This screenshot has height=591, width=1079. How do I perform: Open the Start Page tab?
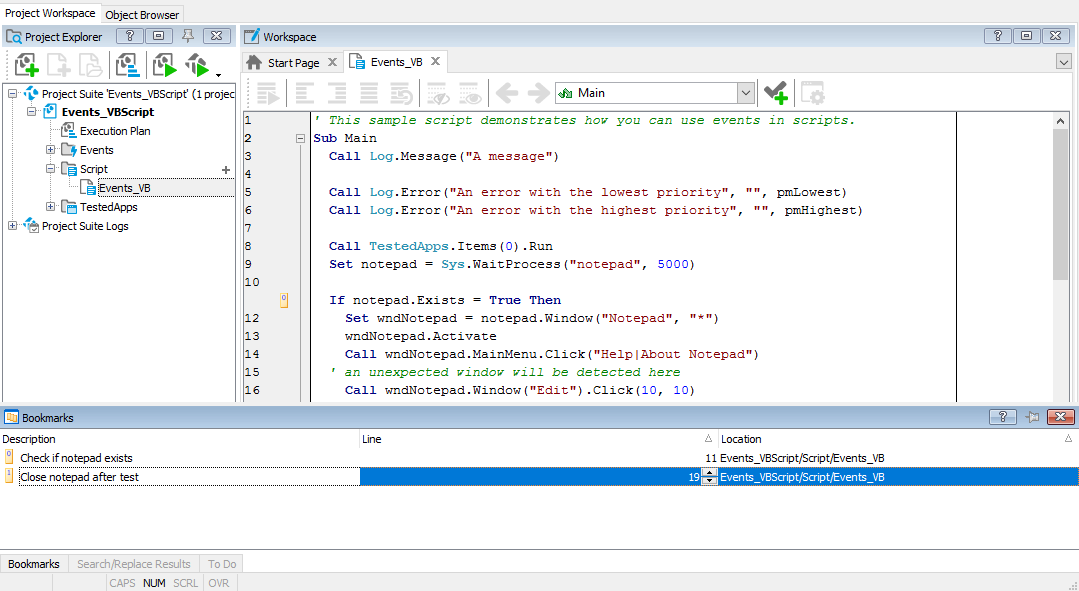(x=293, y=62)
